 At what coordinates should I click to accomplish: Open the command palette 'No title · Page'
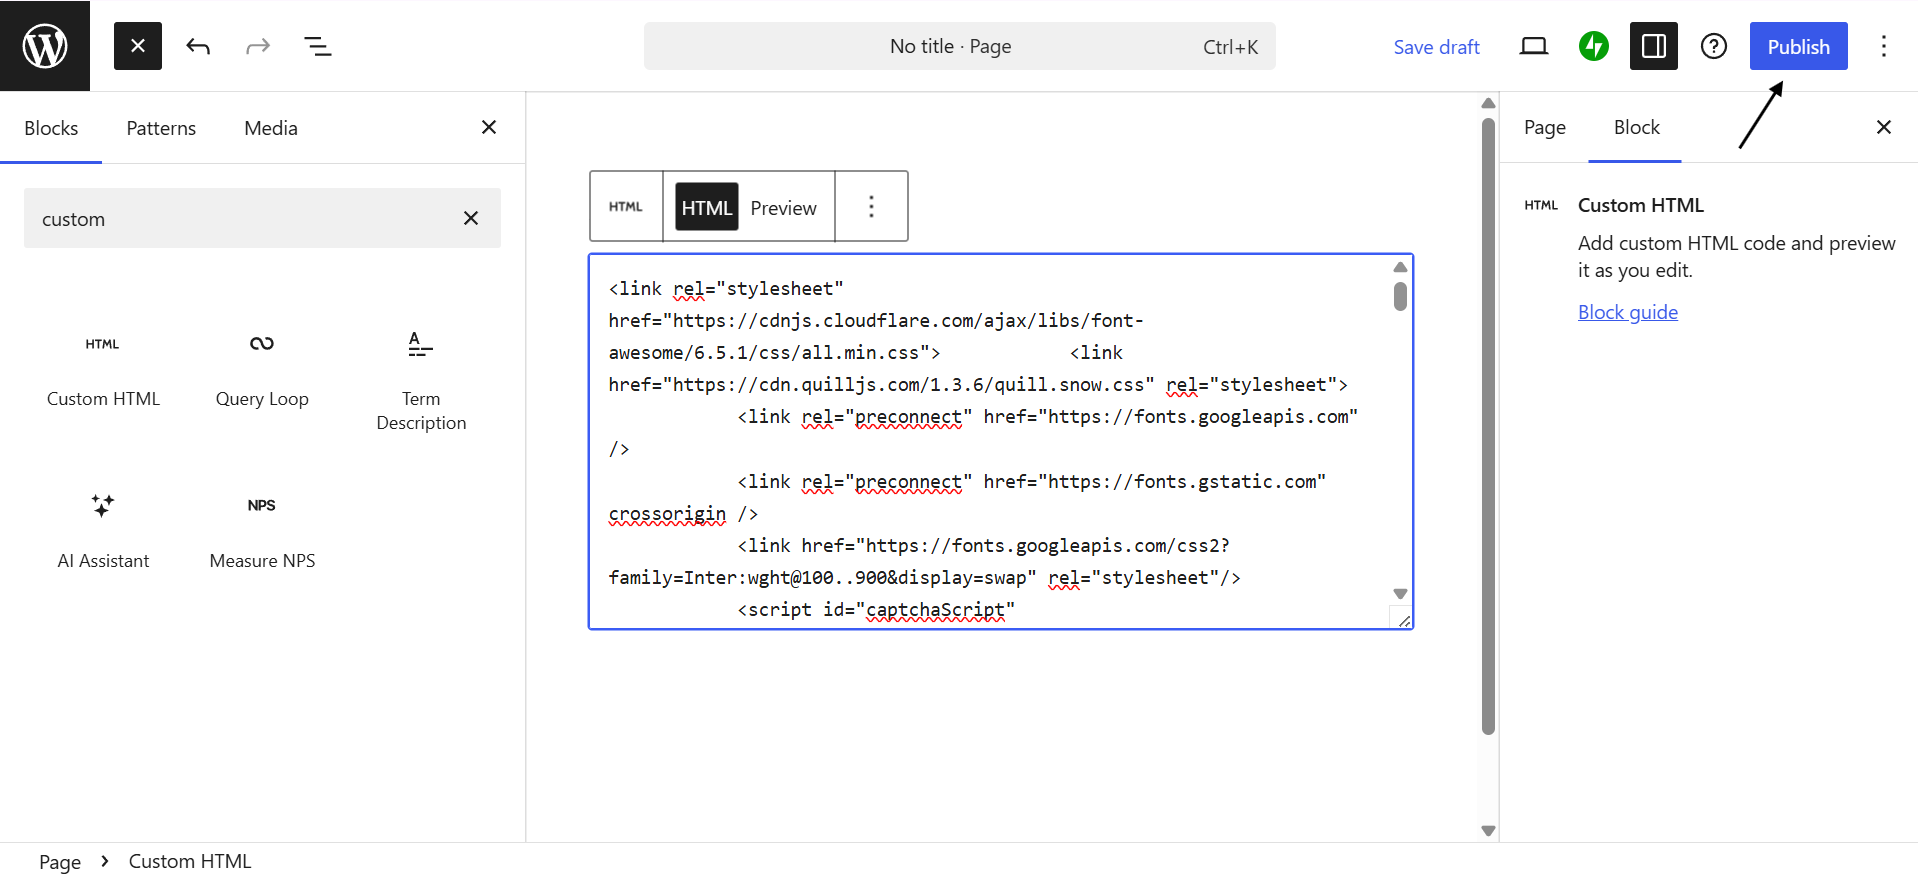coord(960,46)
